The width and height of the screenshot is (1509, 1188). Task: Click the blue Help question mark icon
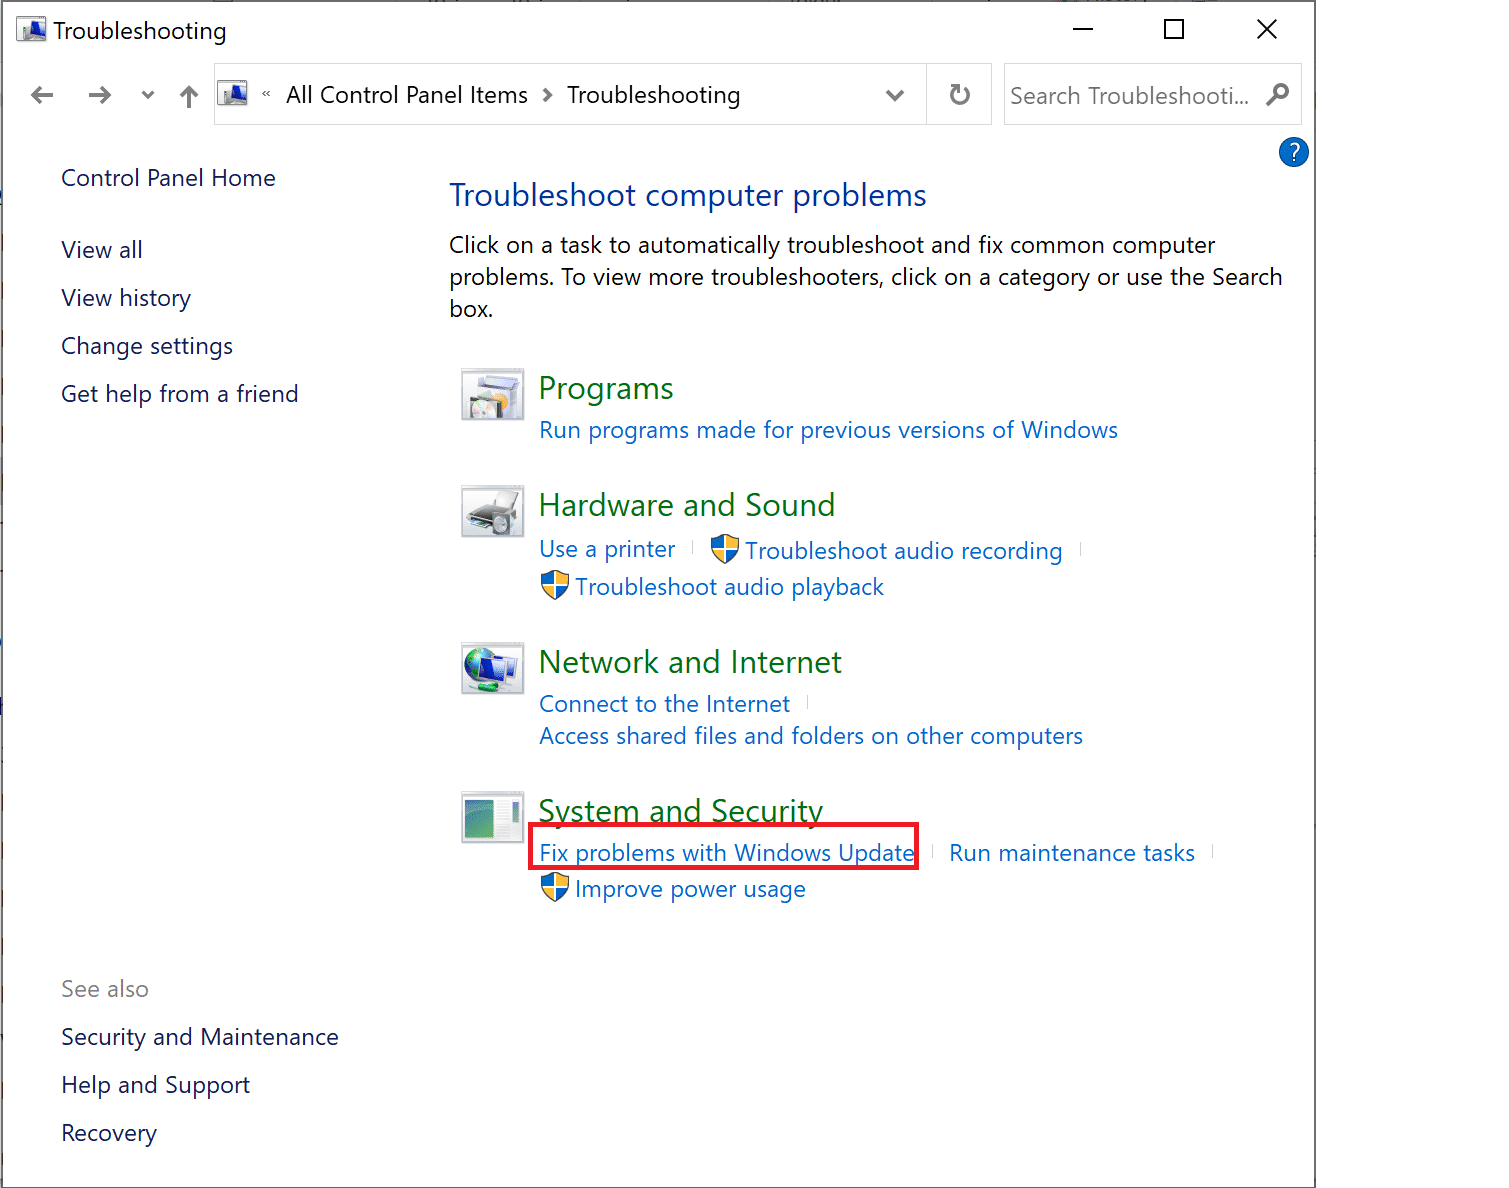pyautogui.click(x=1293, y=152)
